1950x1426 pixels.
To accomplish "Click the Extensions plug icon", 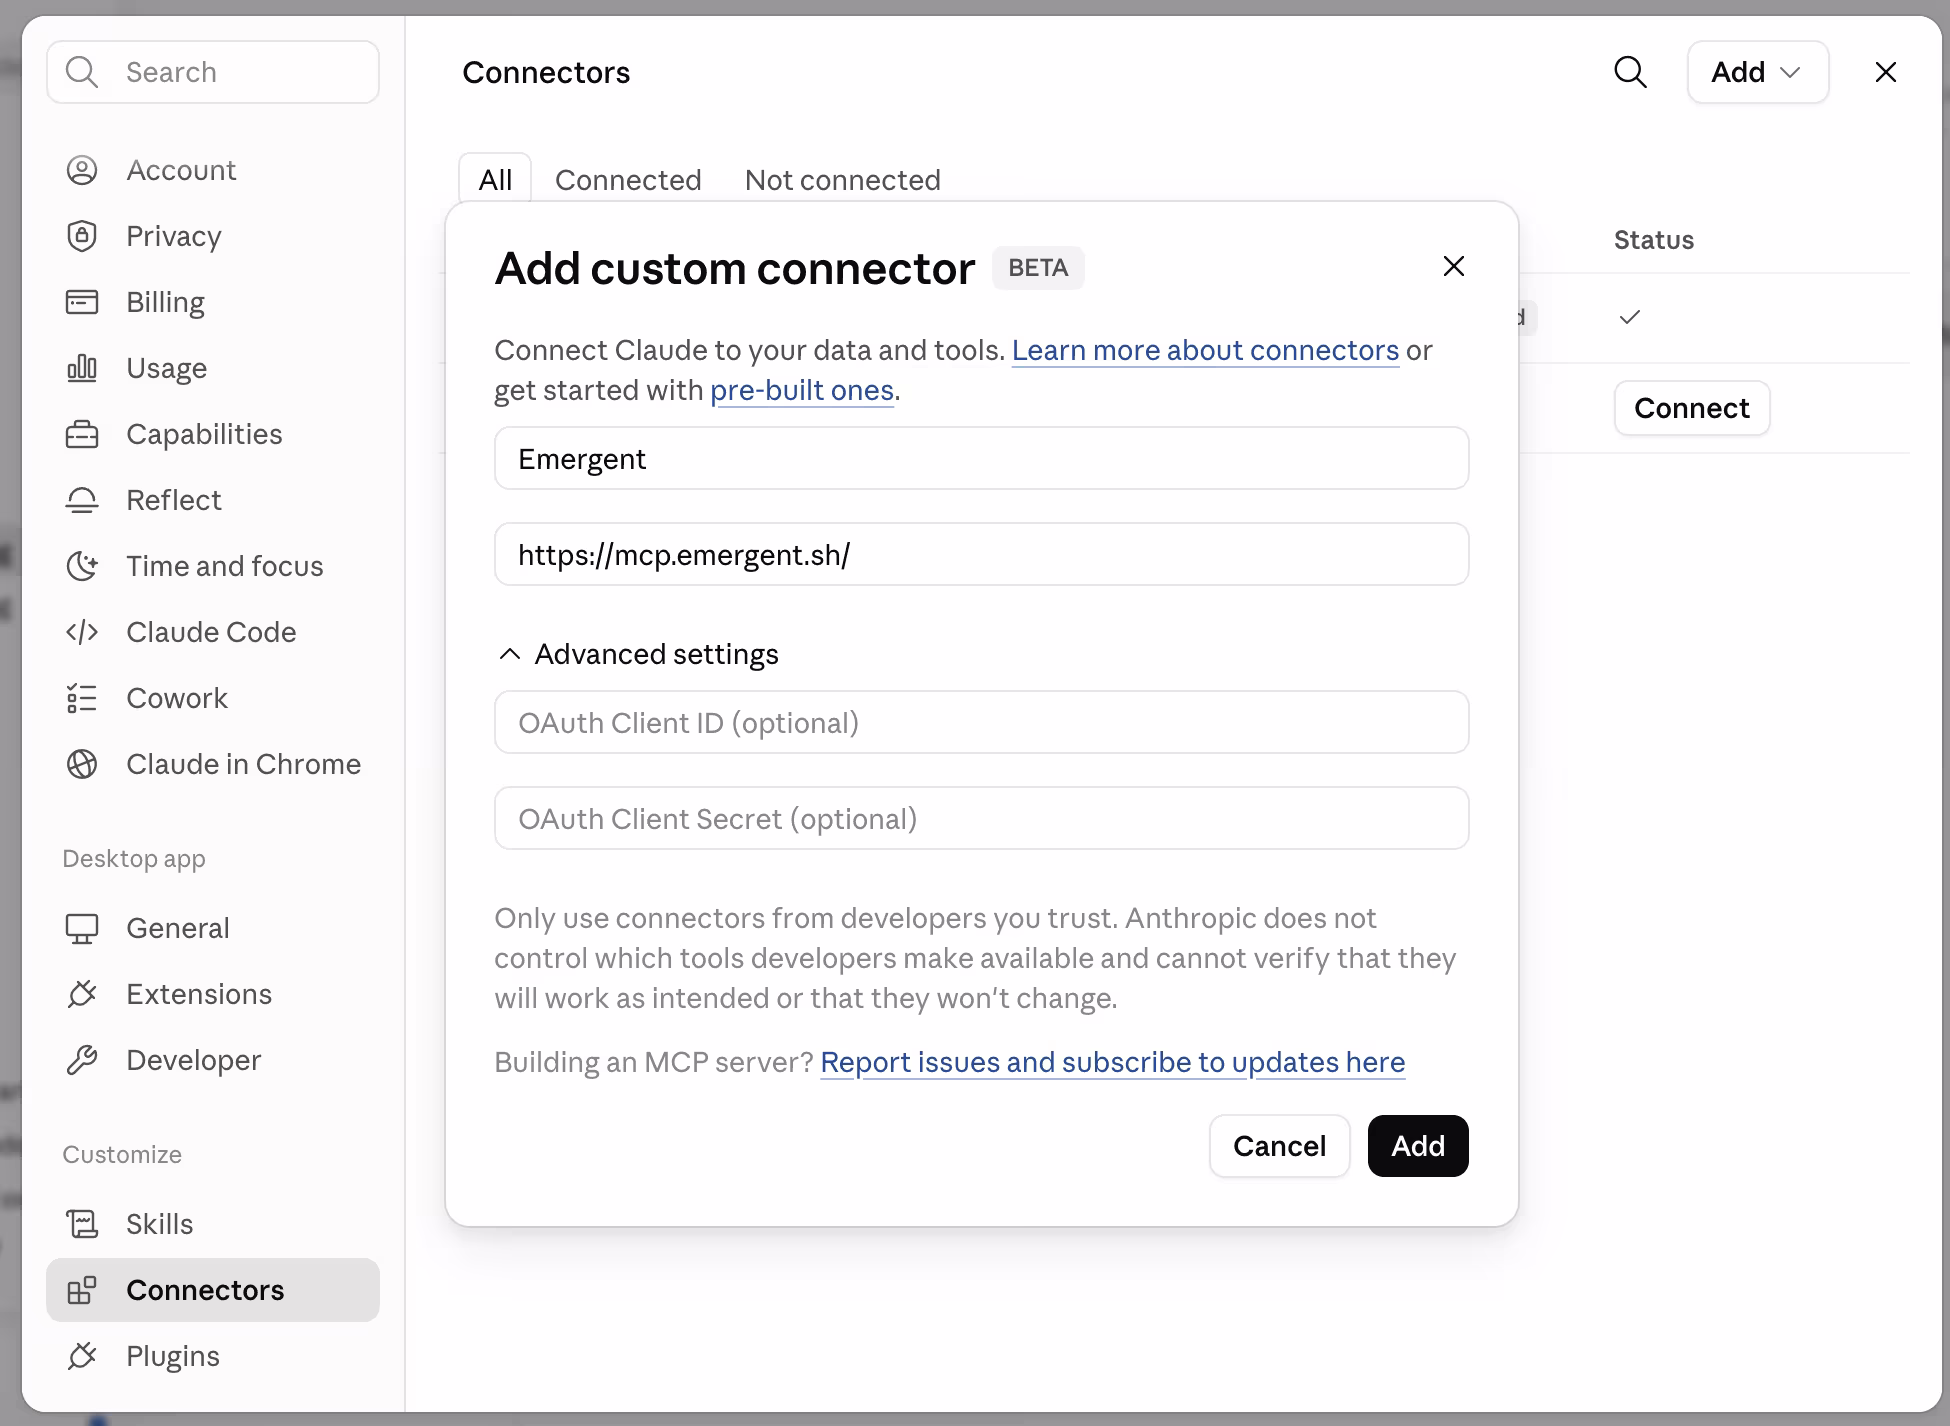I will pos(82,994).
